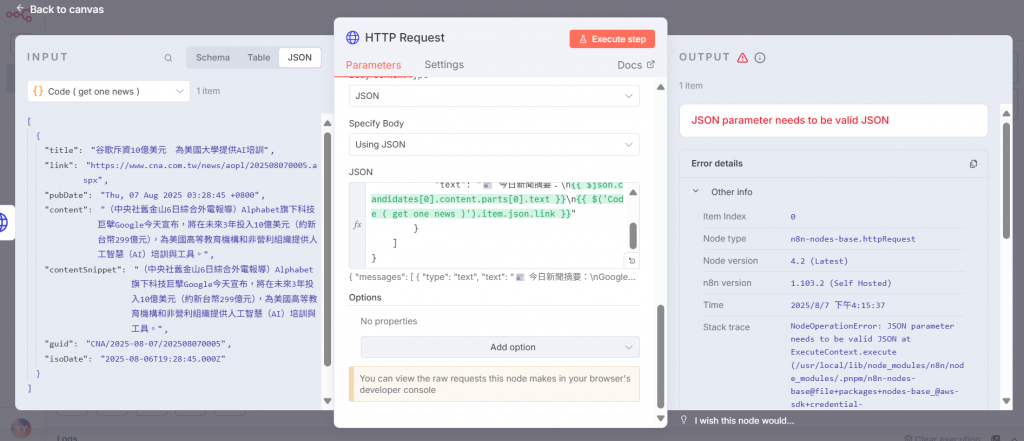Viewport: 1024px width, 441px height.
Task: Click the output info circle icon
Action: tap(760, 57)
